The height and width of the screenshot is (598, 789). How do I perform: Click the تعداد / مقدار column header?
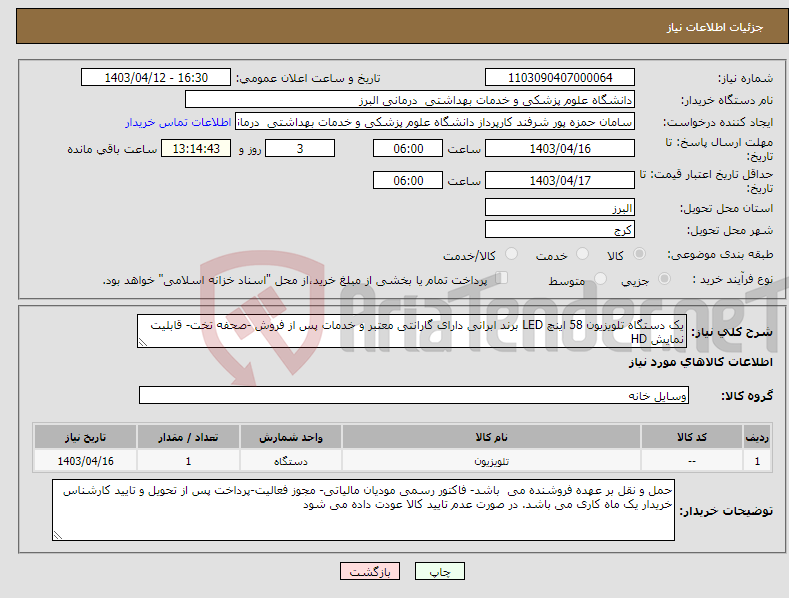[x=188, y=437]
